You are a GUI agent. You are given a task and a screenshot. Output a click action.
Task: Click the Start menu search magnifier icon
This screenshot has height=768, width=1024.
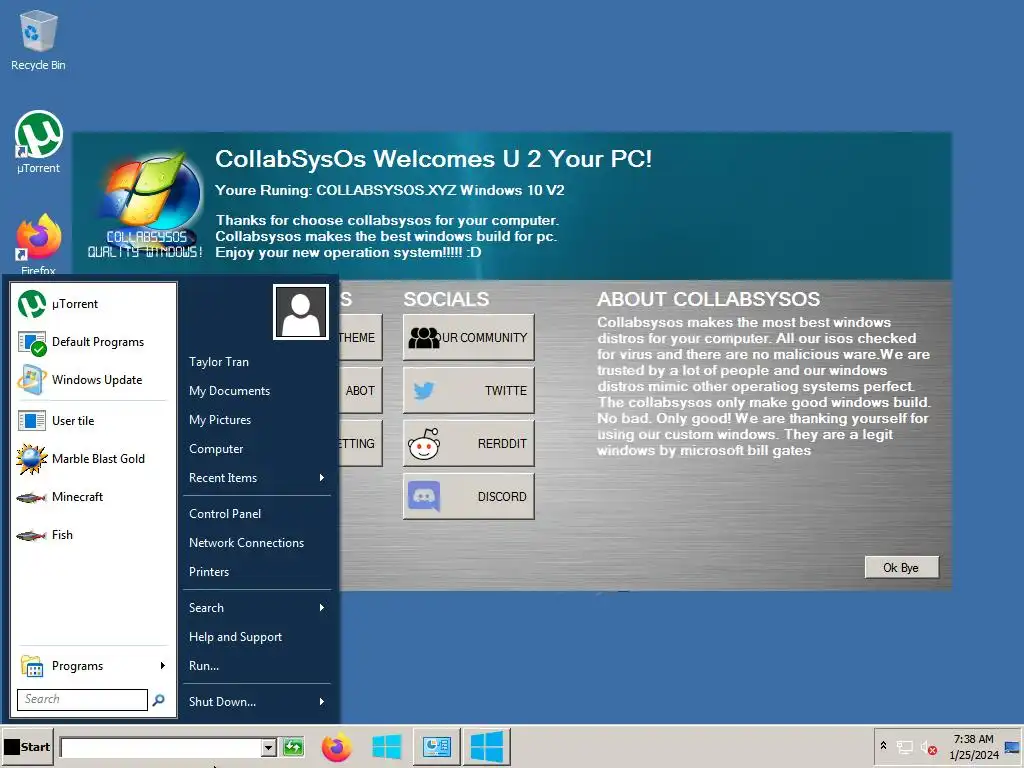pos(159,699)
